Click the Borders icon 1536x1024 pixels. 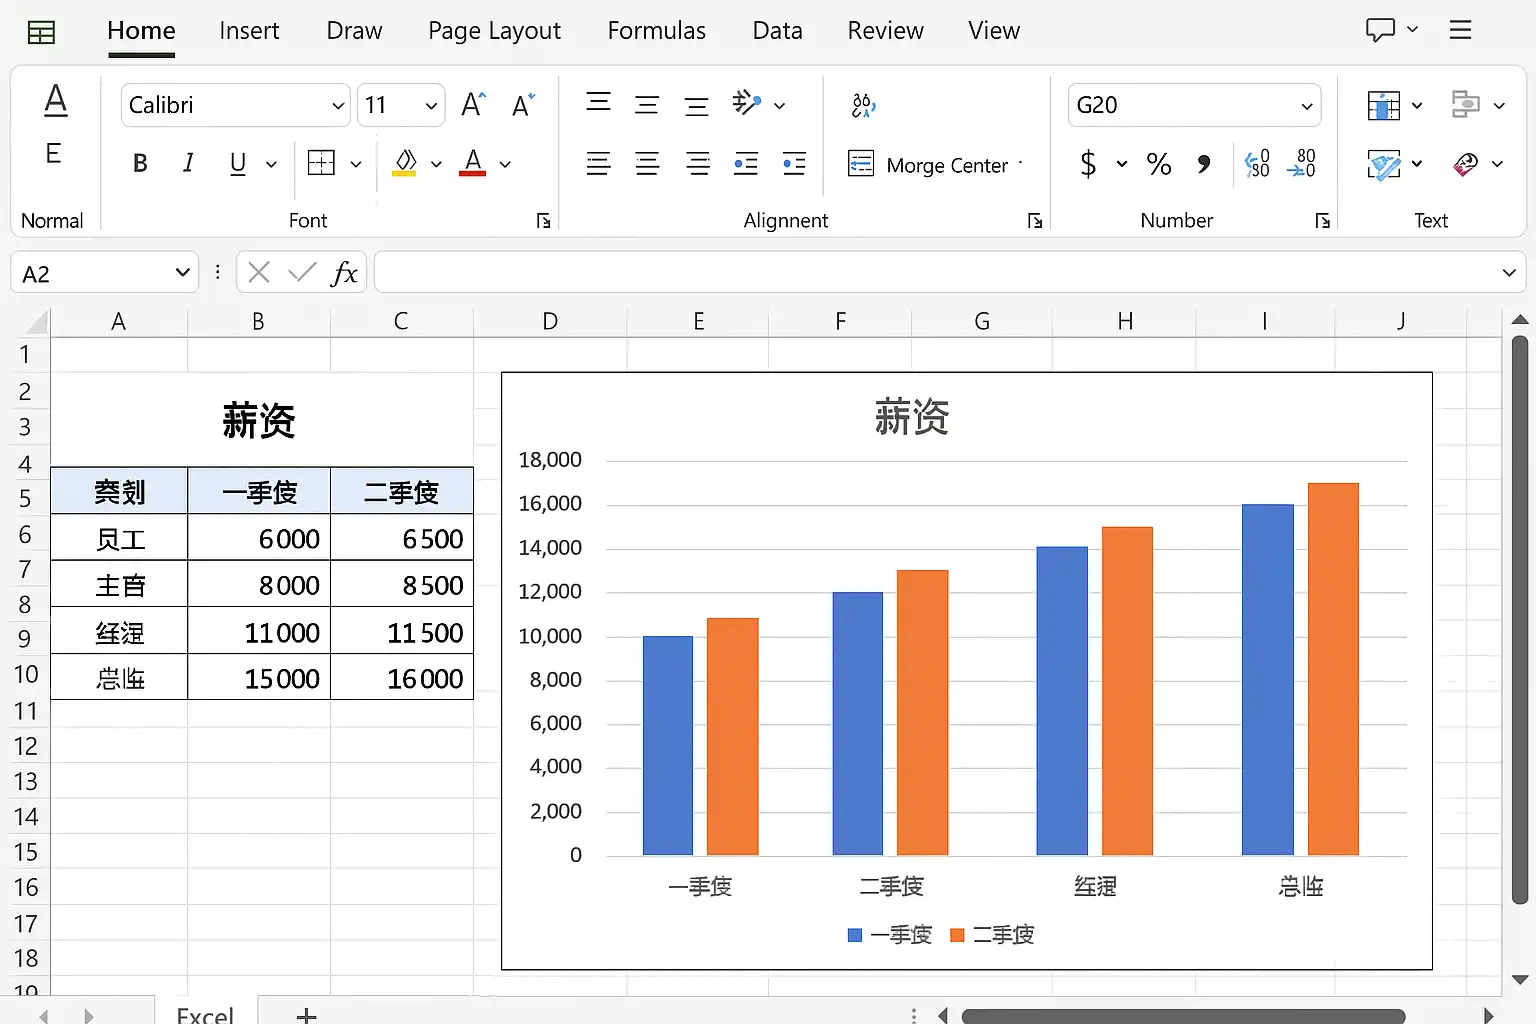click(x=321, y=164)
